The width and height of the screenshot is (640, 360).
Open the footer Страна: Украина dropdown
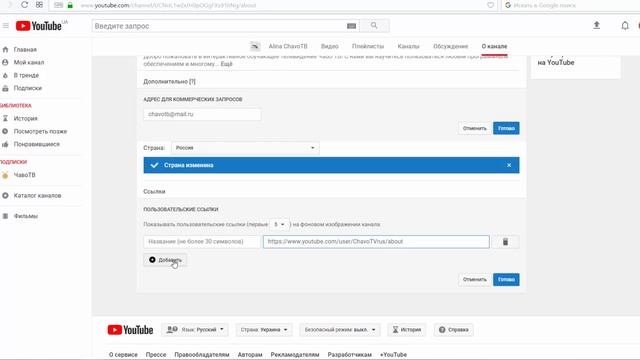point(264,330)
